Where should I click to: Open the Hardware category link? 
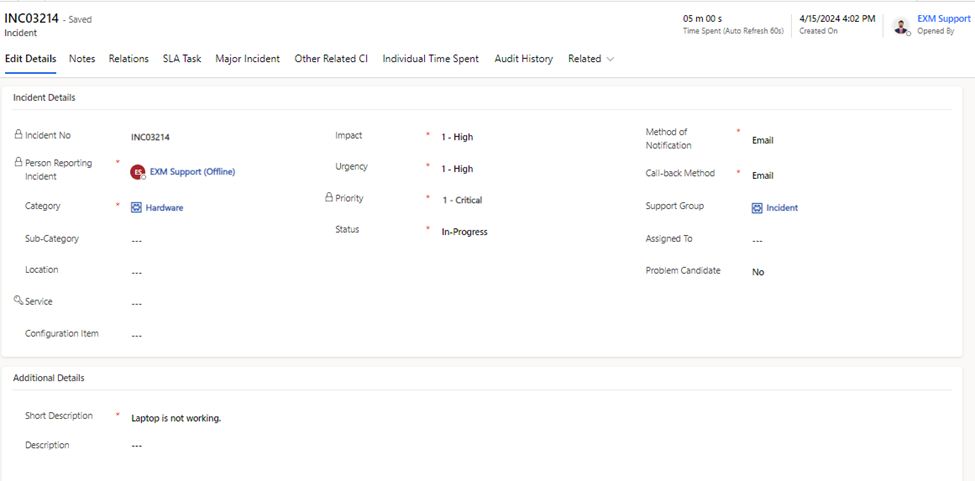(x=164, y=208)
